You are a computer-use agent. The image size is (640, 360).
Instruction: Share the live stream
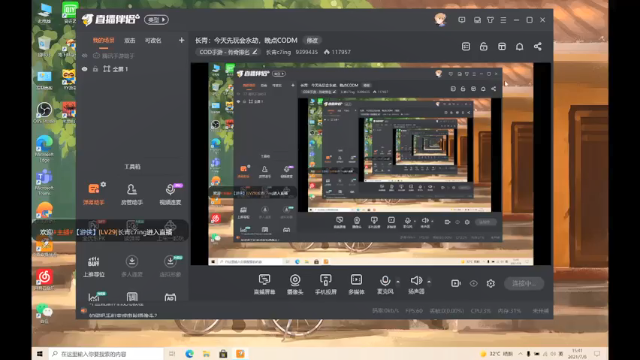[538, 47]
